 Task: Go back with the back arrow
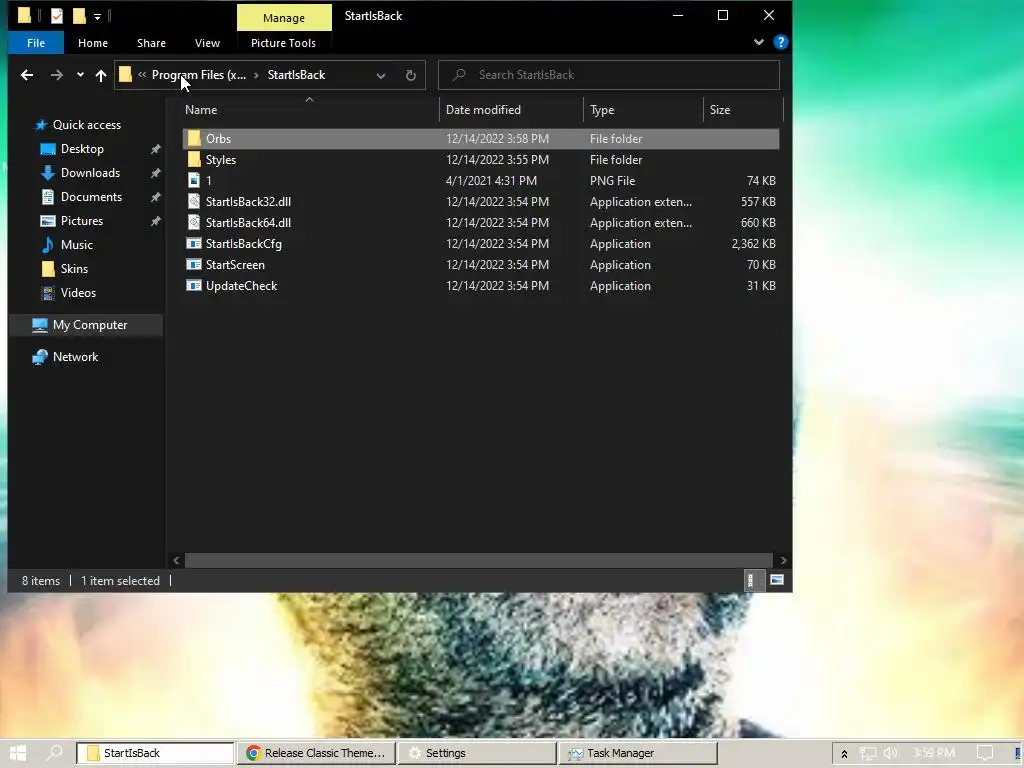coord(27,75)
